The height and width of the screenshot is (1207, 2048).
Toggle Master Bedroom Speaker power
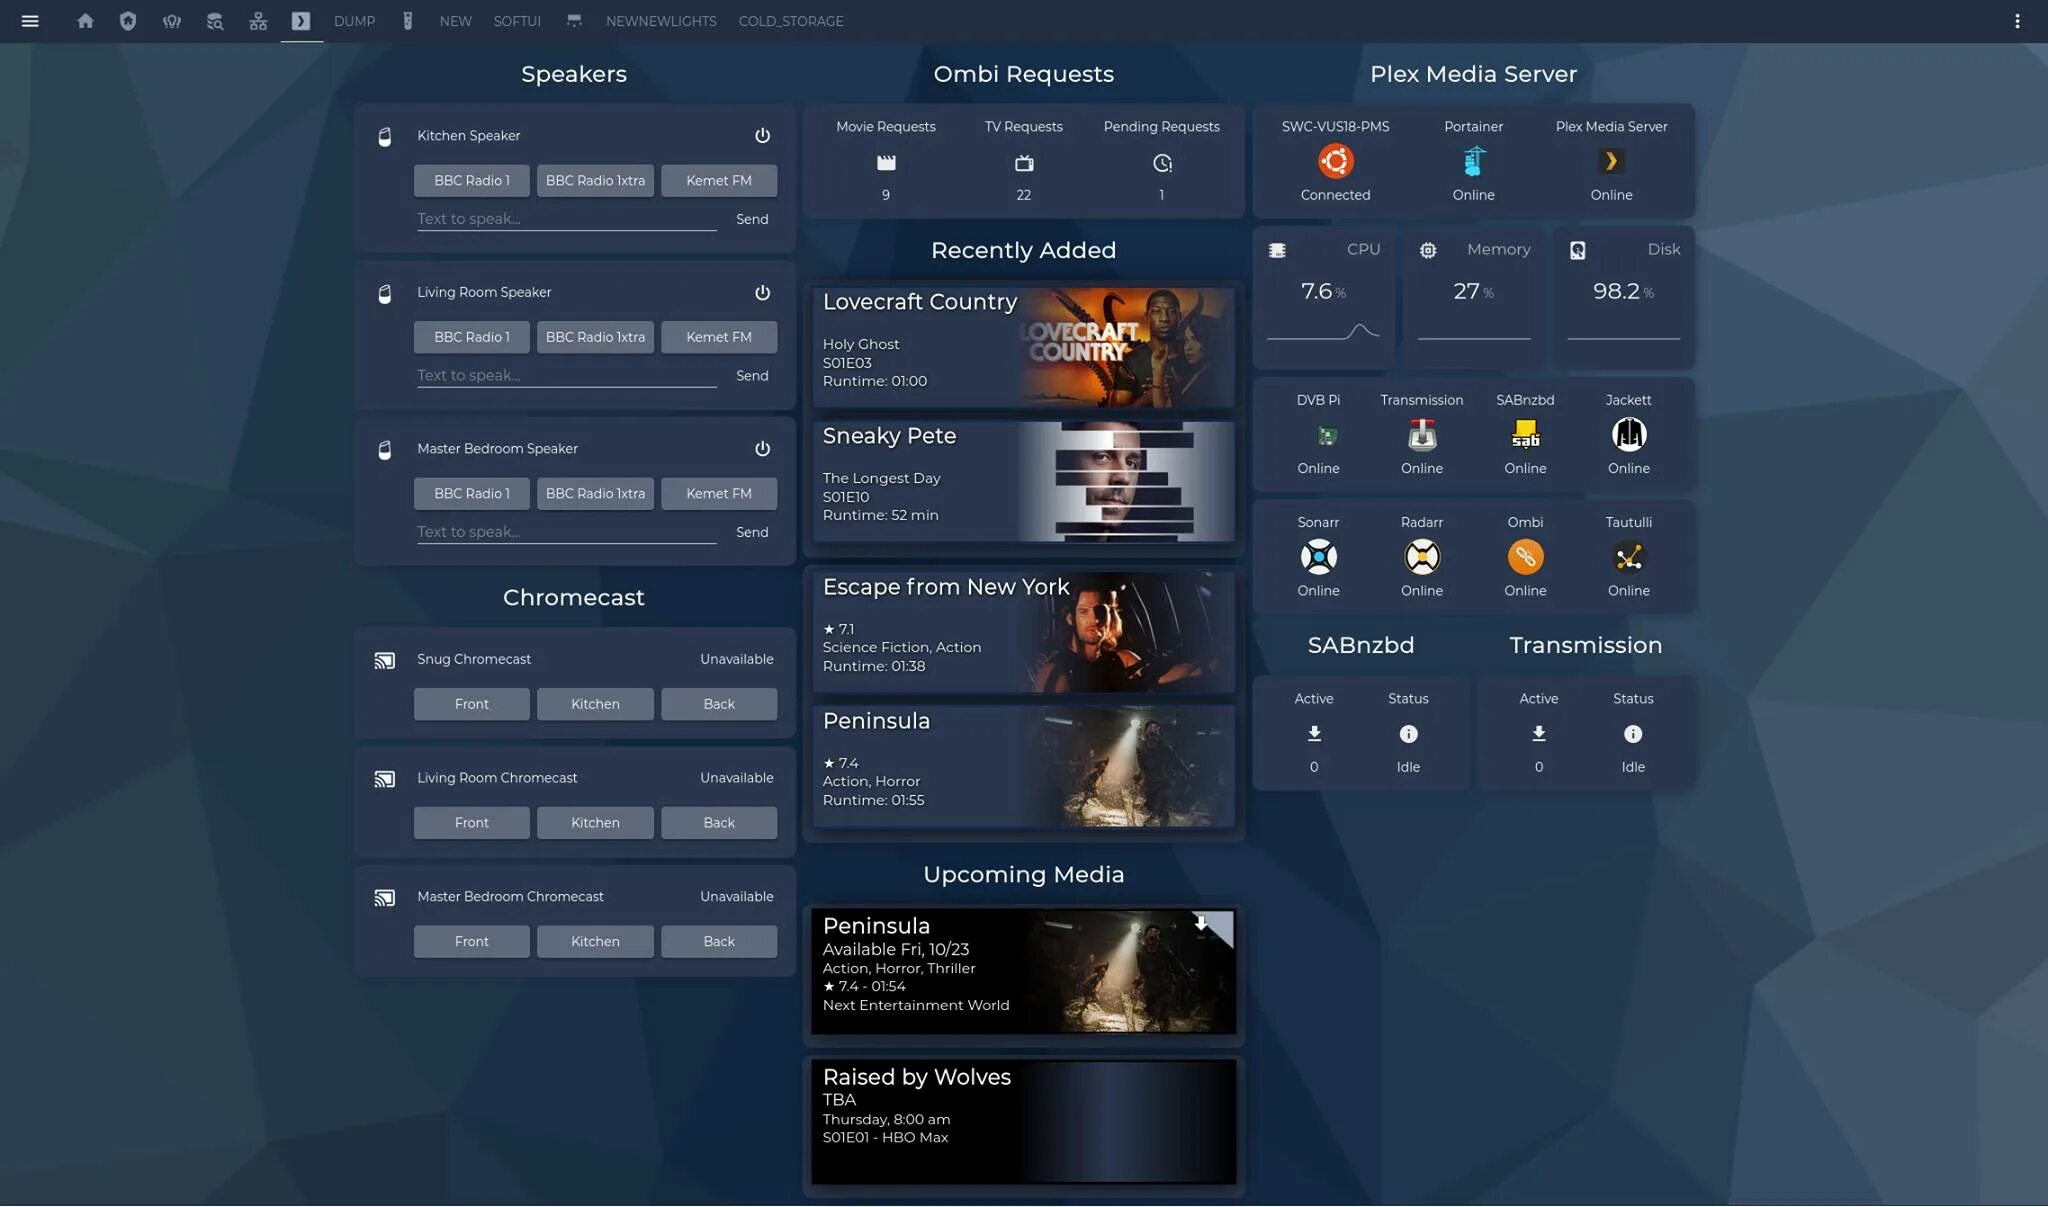pyautogui.click(x=762, y=449)
